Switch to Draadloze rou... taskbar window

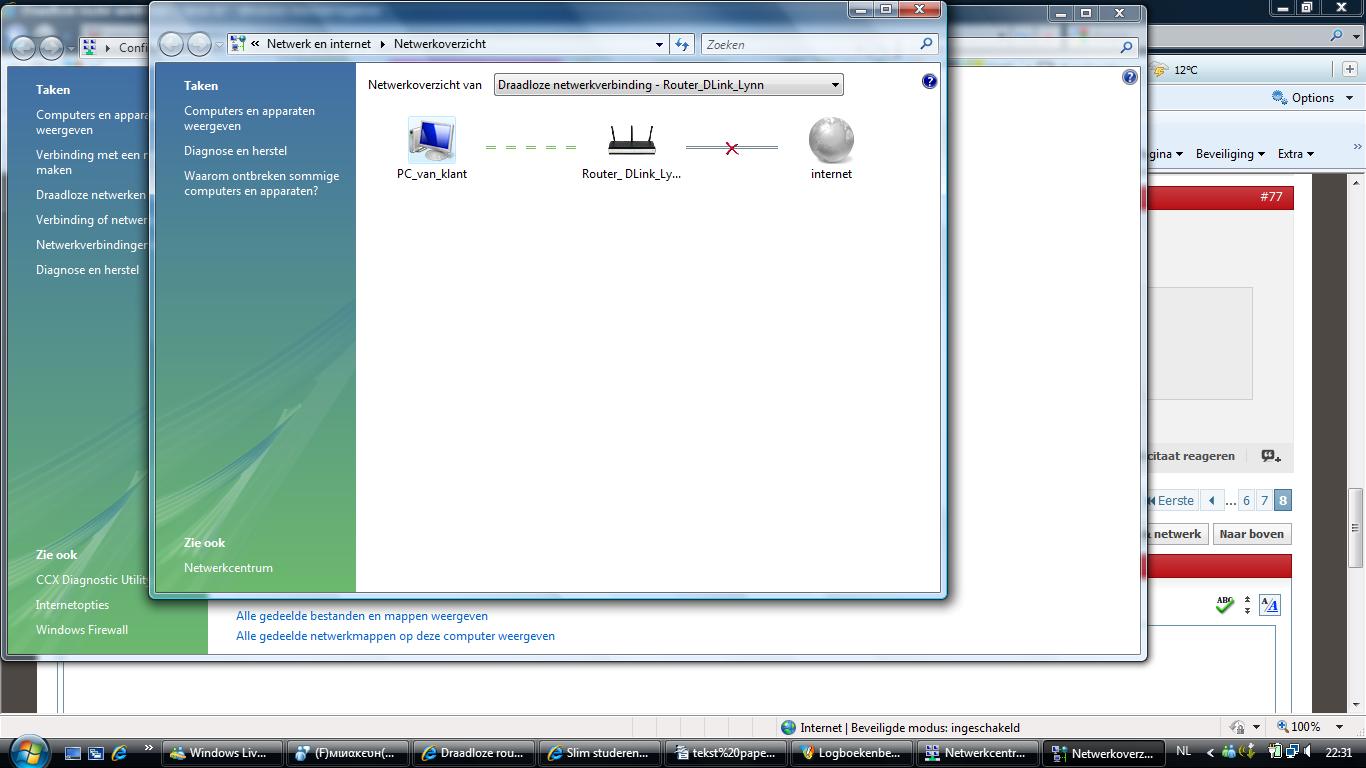(x=472, y=753)
